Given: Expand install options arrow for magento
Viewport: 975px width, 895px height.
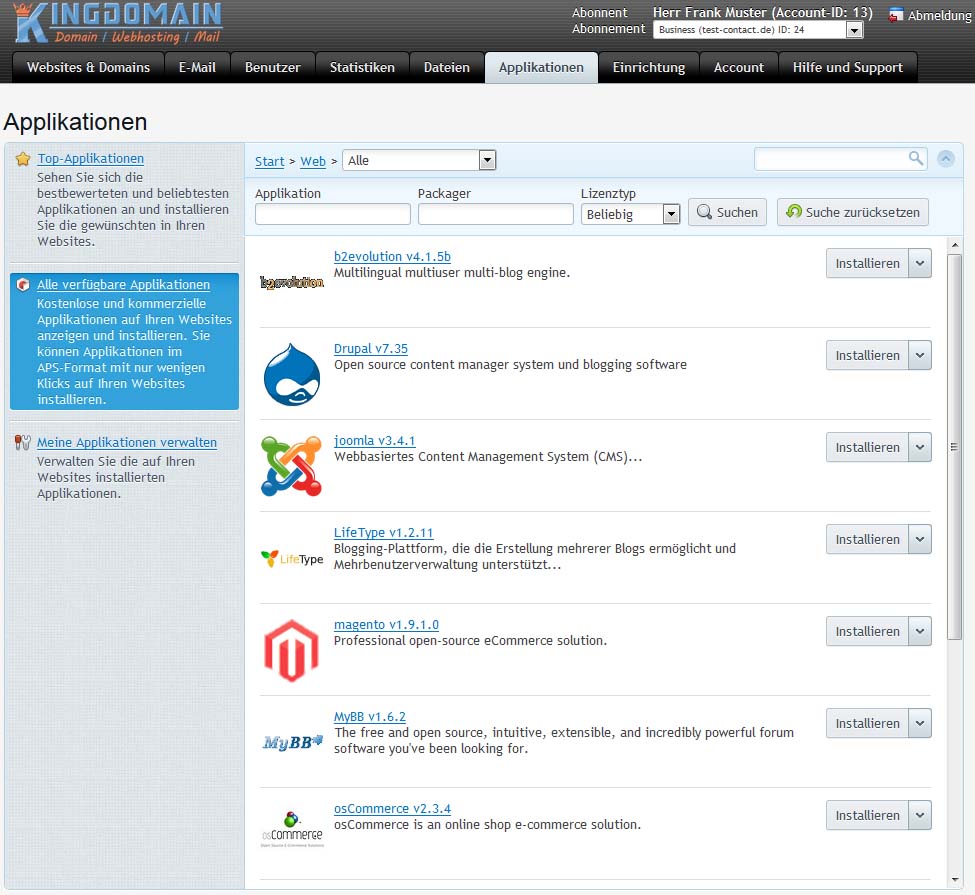Looking at the screenshot, I should coord(920,631).
